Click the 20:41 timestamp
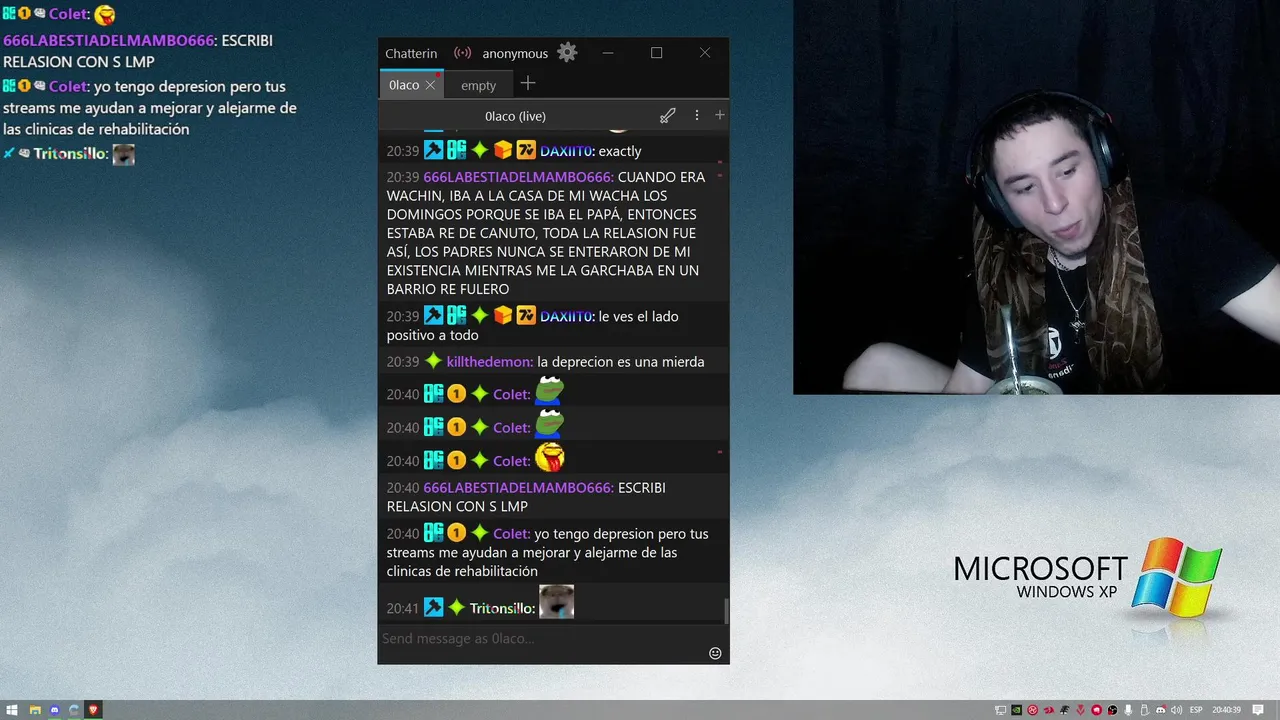1280x720 pixels. coord(402,608)
